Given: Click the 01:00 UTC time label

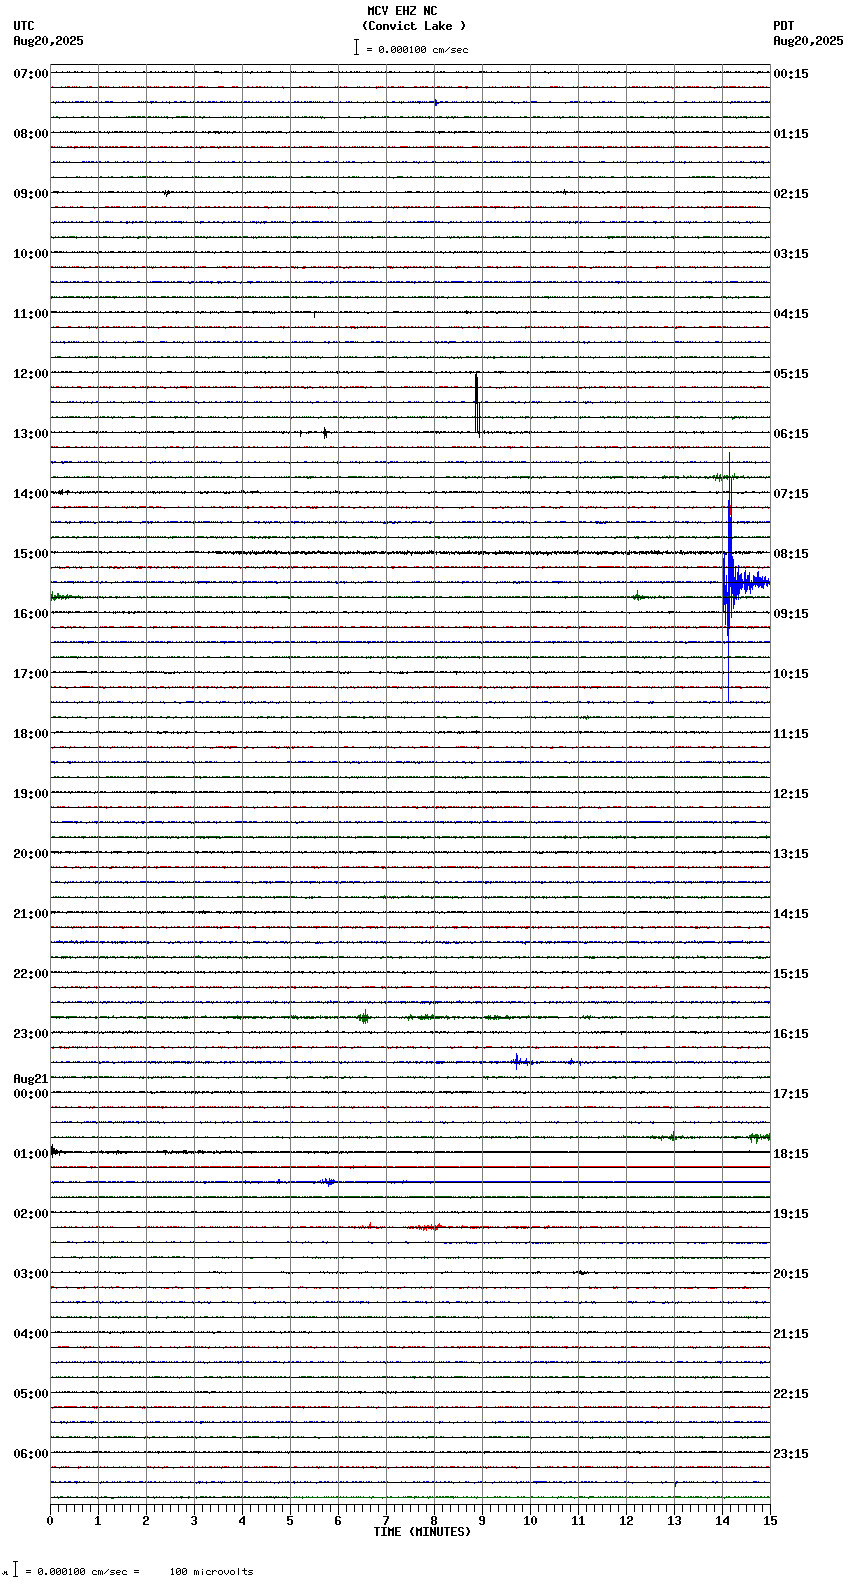Looking at the screenshot, I should (31, 1154).
